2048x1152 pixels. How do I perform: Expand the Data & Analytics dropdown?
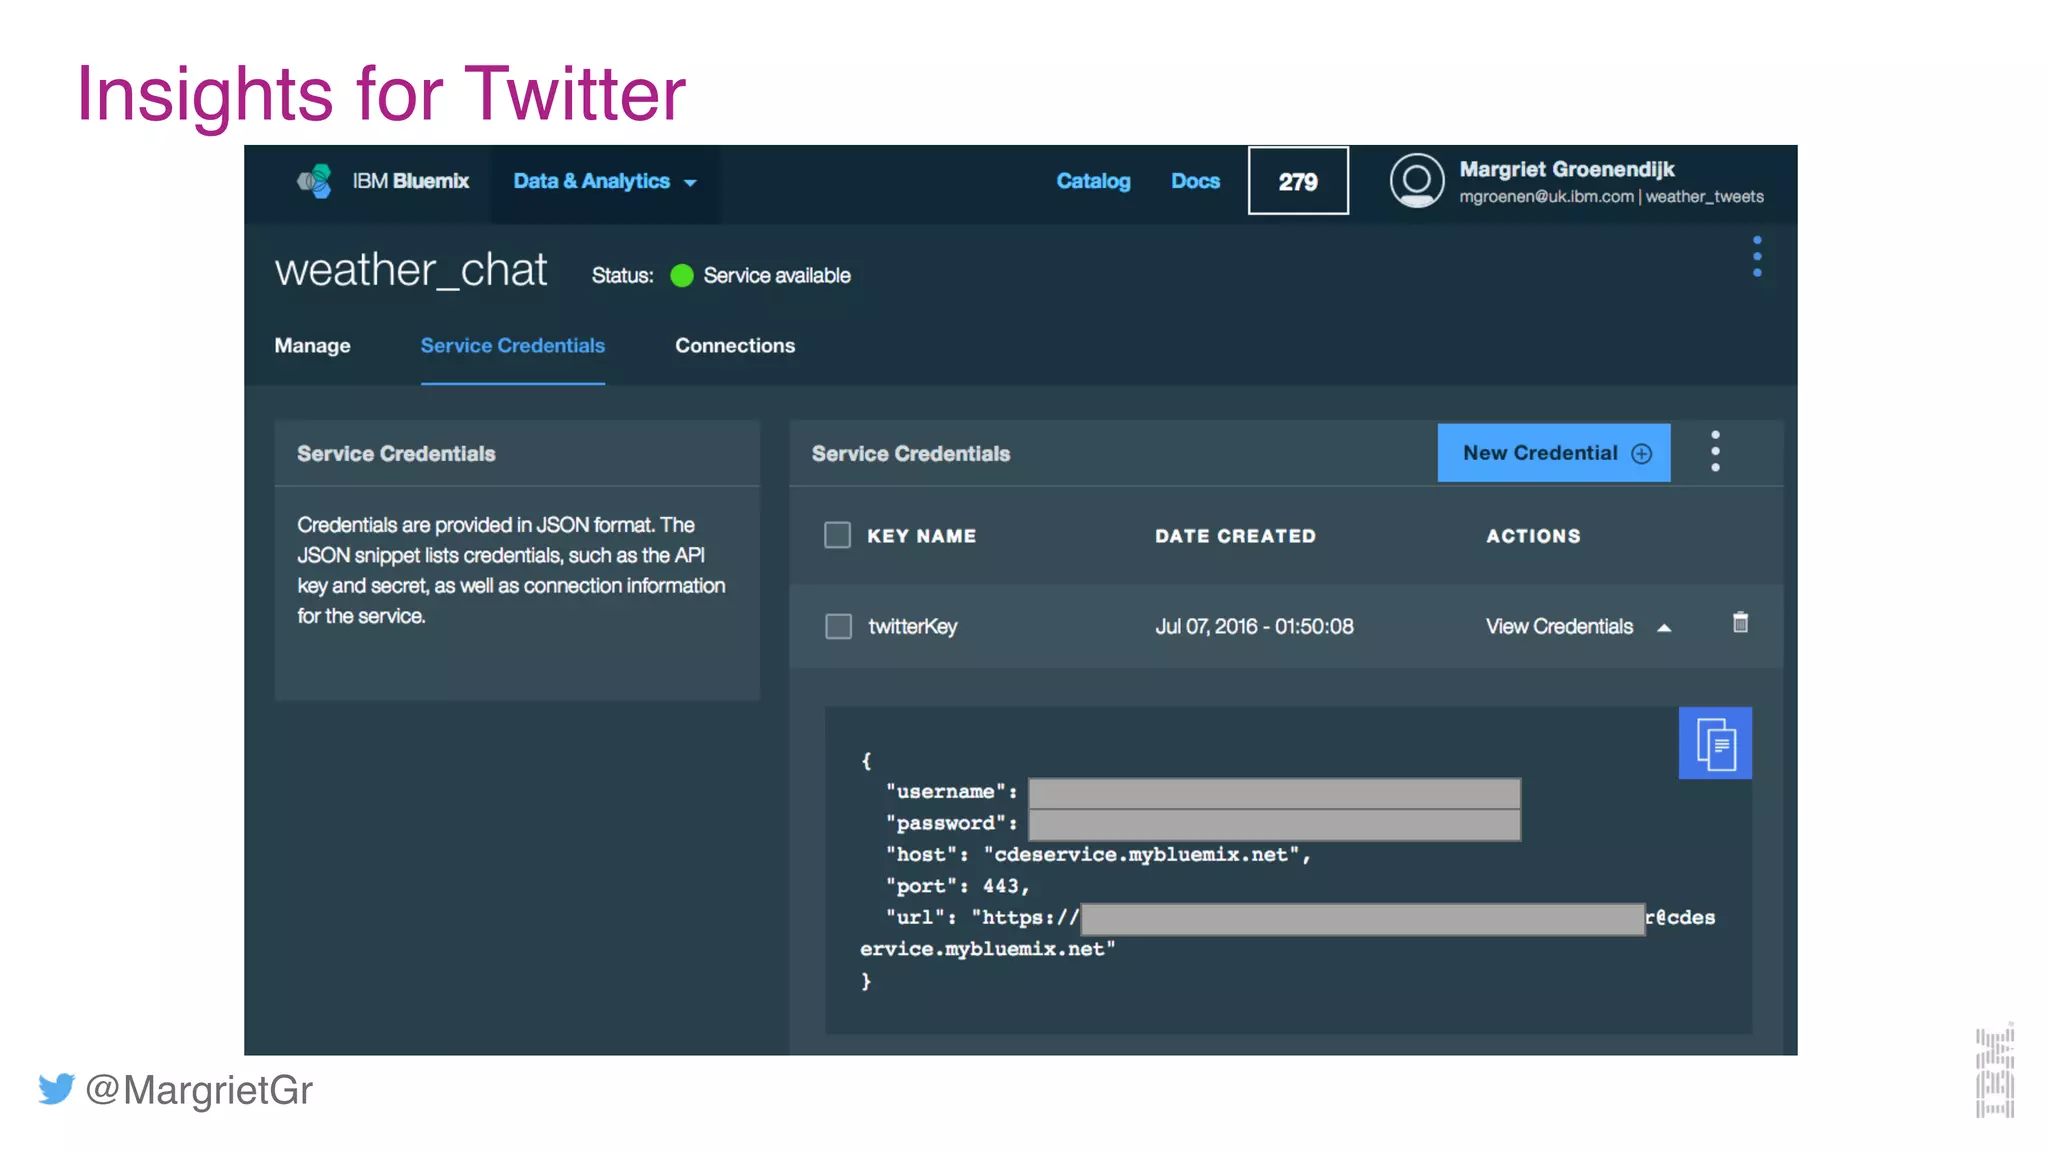click(604, 182)
